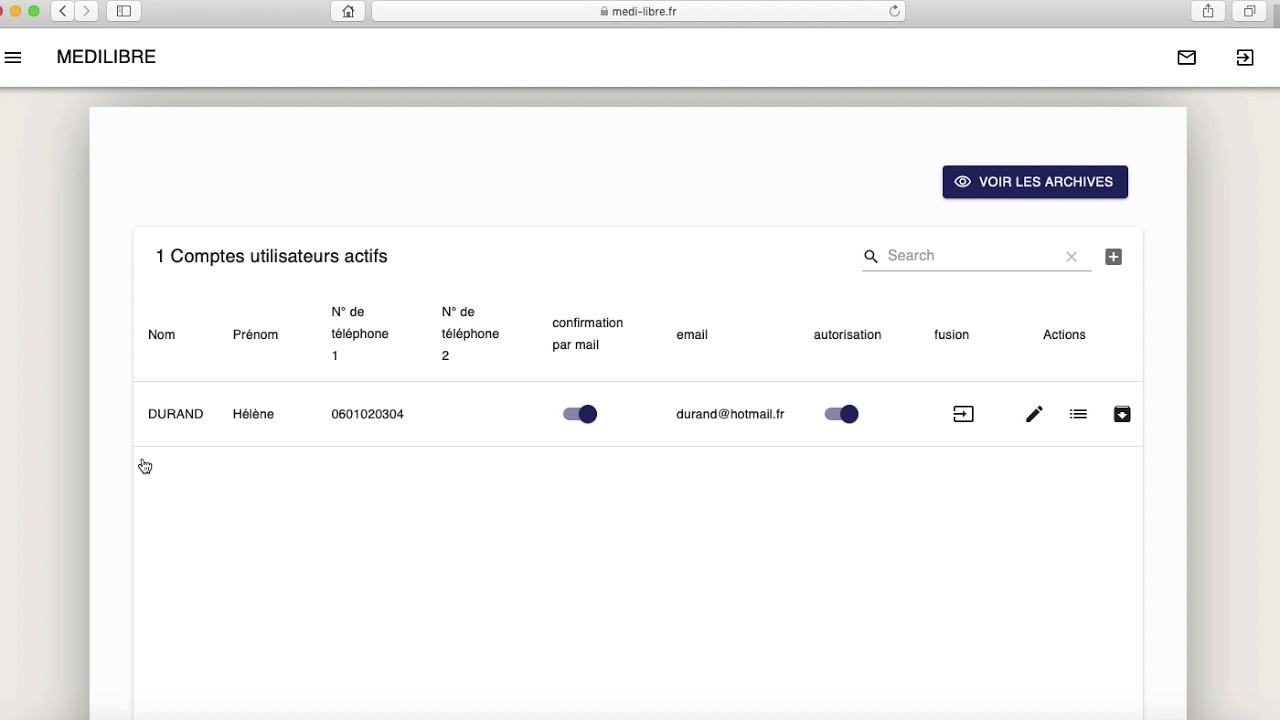This screenshot has width=1280, height=720.
Task: Click Safari home button
Action: coord(348,11)
